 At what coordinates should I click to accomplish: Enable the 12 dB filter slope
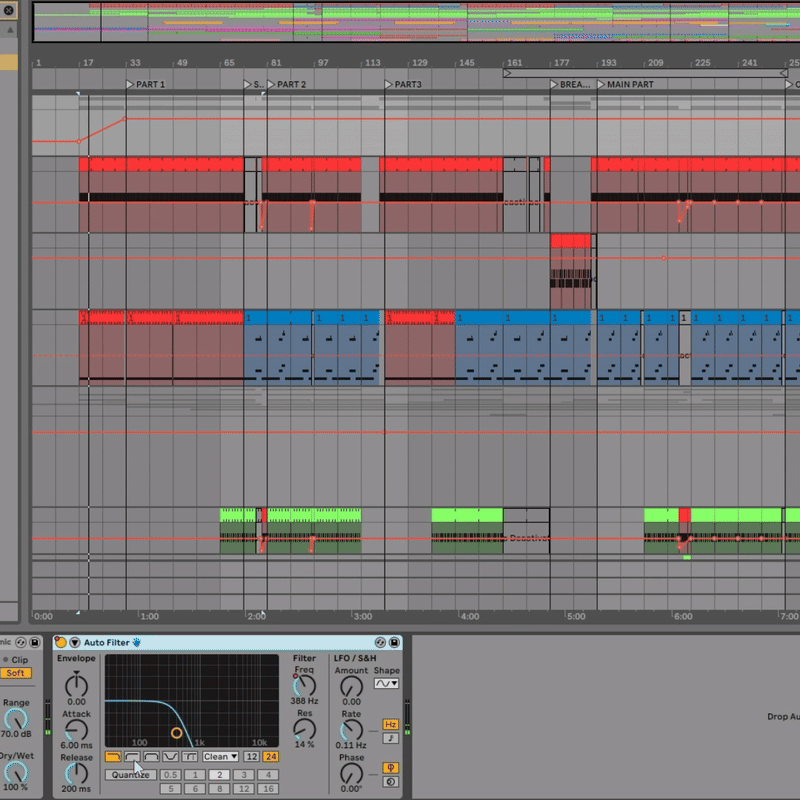tap(251, 757)
